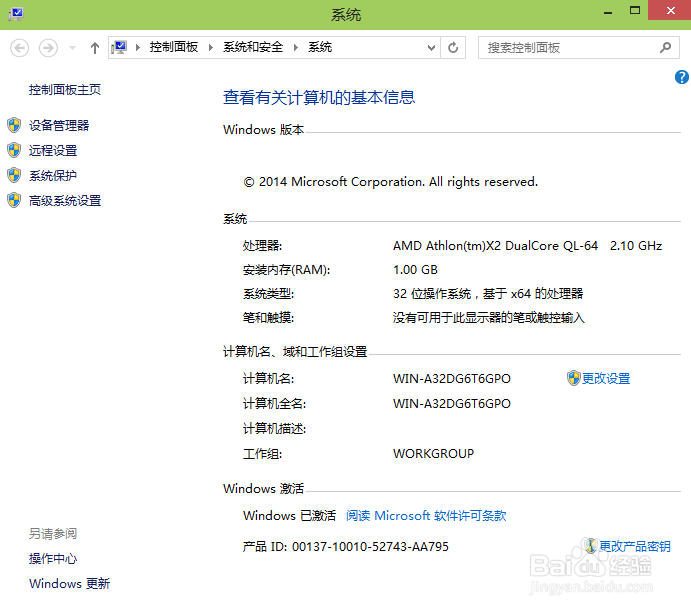Click shield icon beside 系统保护

pyautogui.click(x=14, y=175)
